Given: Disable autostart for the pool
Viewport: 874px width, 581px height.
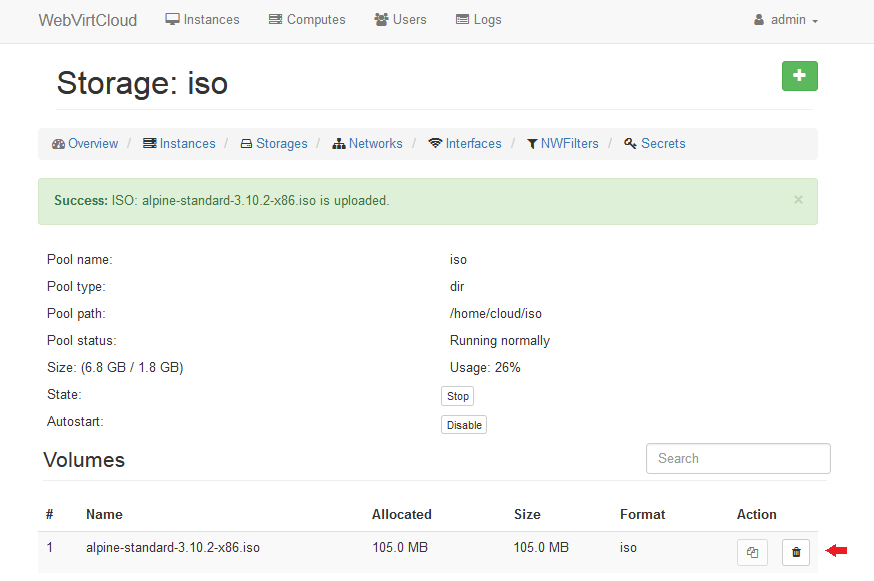Looking at the screenshot, I should coord(464,425).
